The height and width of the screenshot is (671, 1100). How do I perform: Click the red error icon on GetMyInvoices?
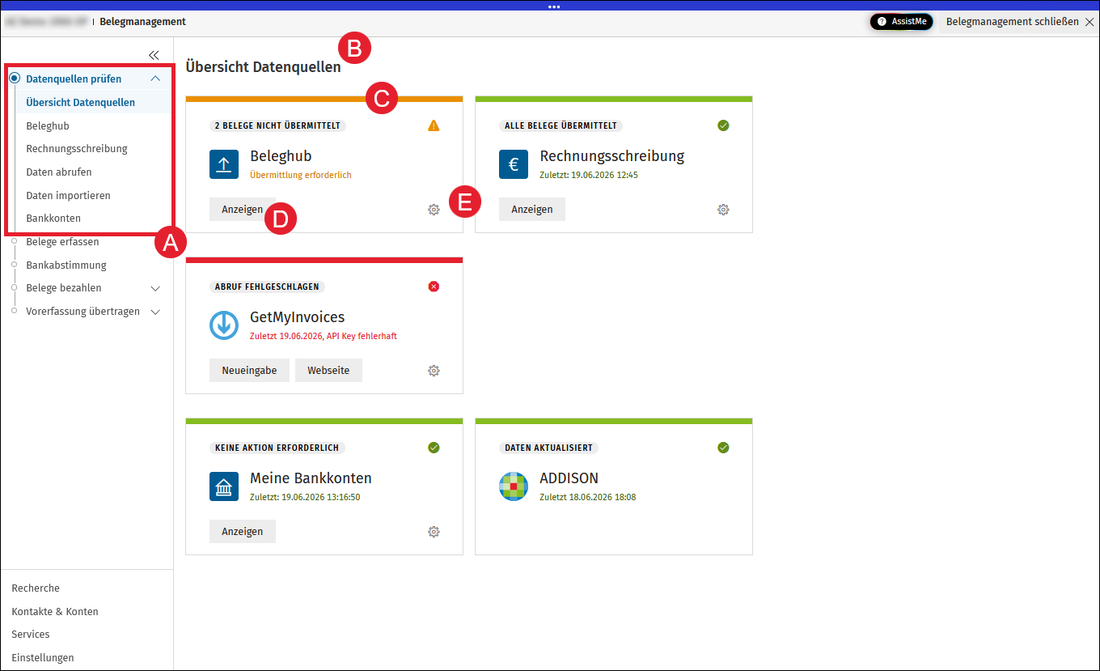(x=434, y=286)
